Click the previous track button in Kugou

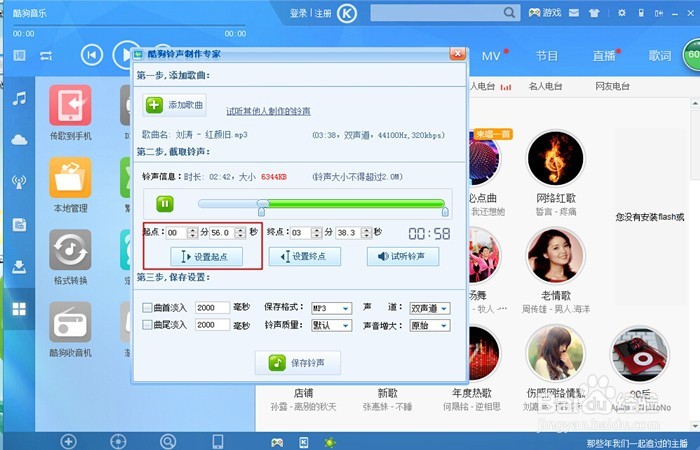(x=92, y=55)
